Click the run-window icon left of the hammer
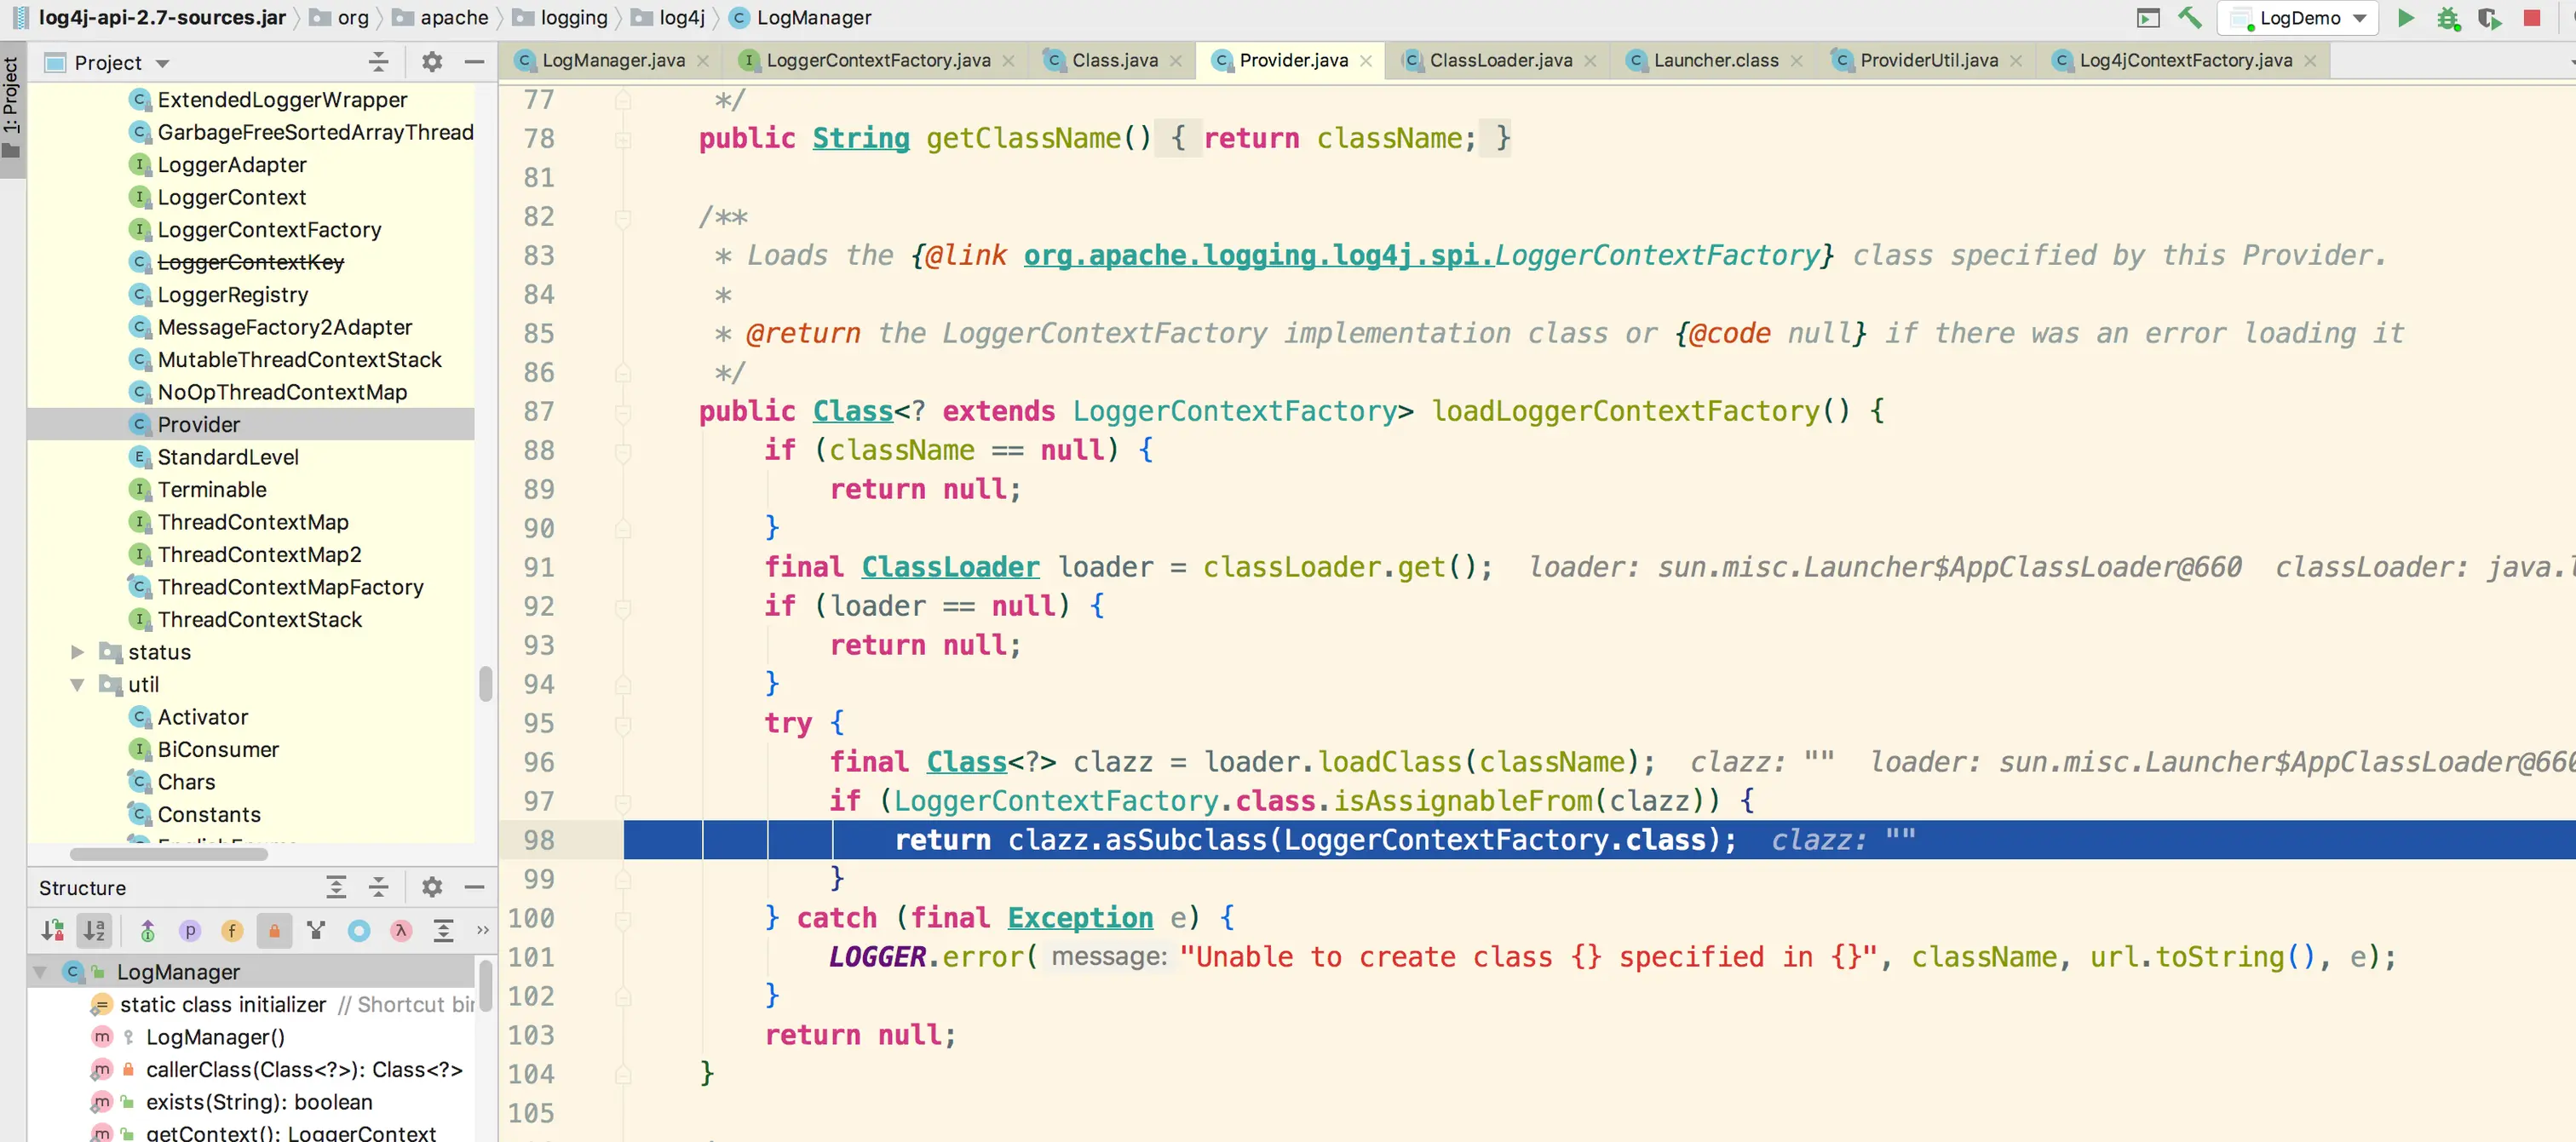Viewport: 2576px width, 1142px height. 2148,18
